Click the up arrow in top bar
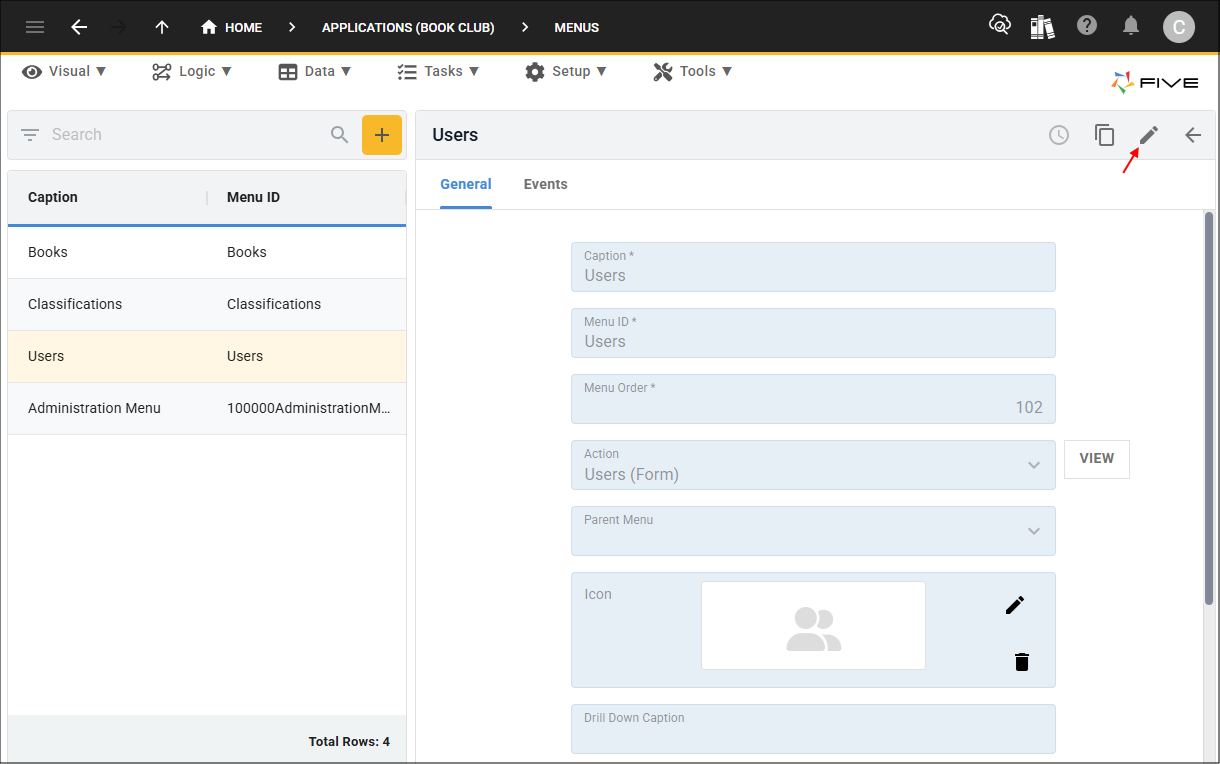The width and height of the screenshot is (1220, 764). pyautogui.click(x=162, y=27)
